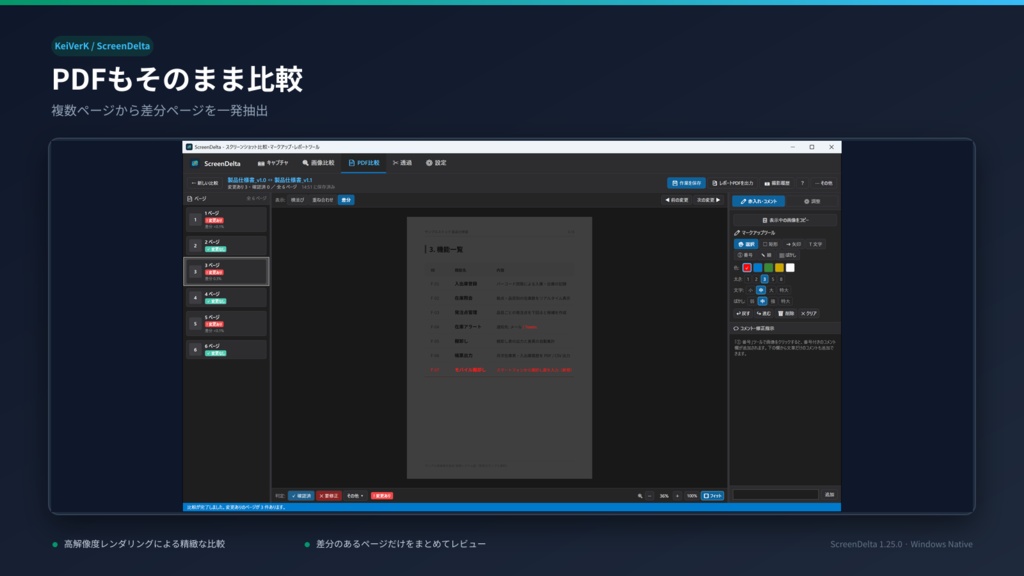Click the クリア clear button

coord(808,313)
